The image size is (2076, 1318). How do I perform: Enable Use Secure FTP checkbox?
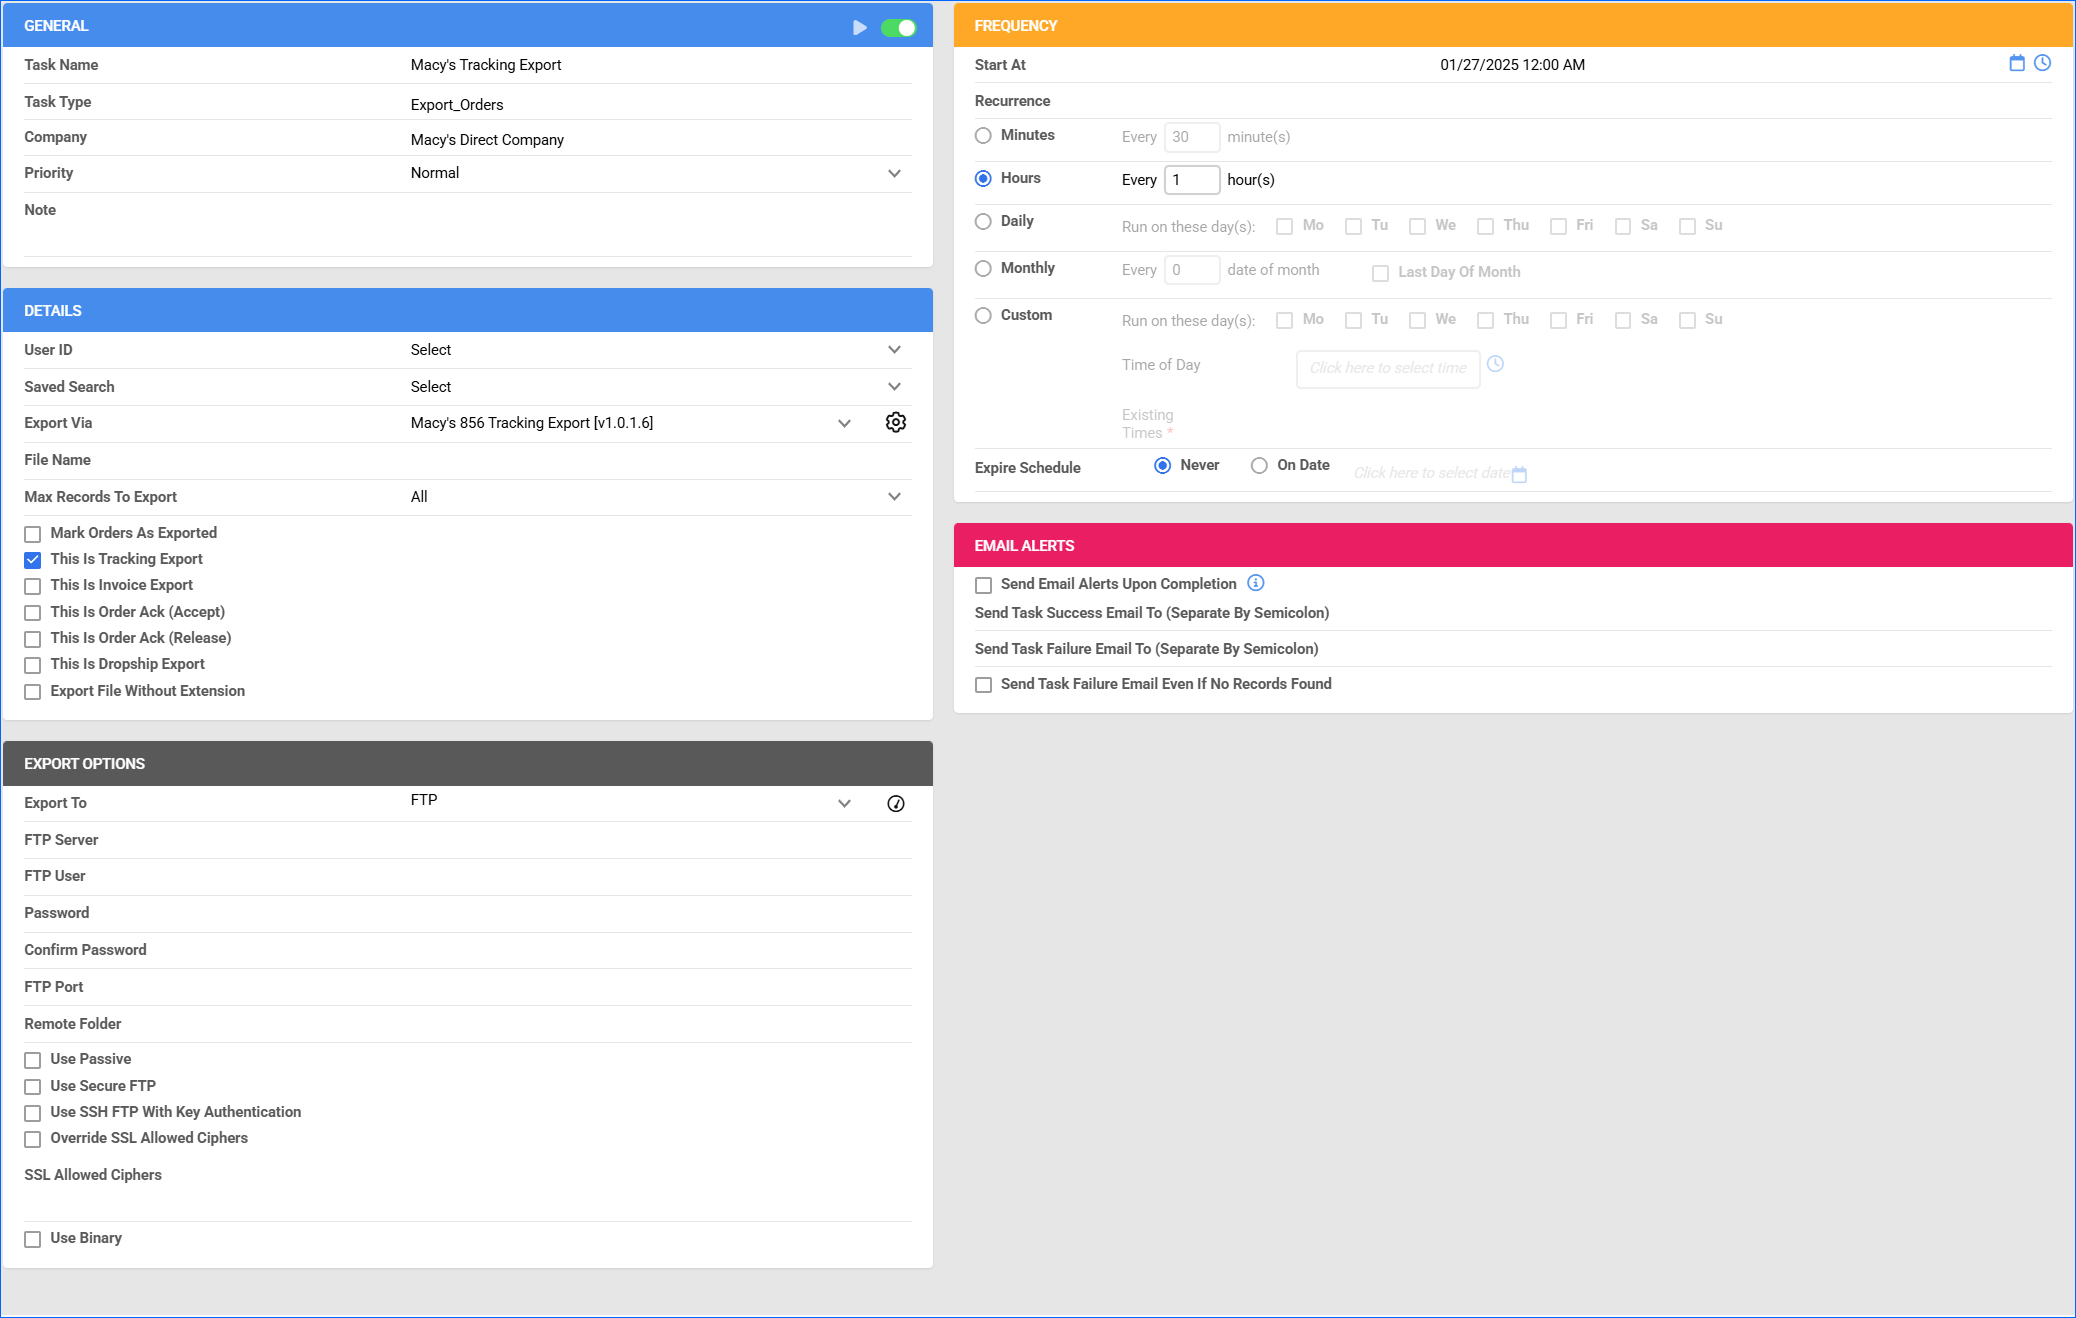(33, 1087)
